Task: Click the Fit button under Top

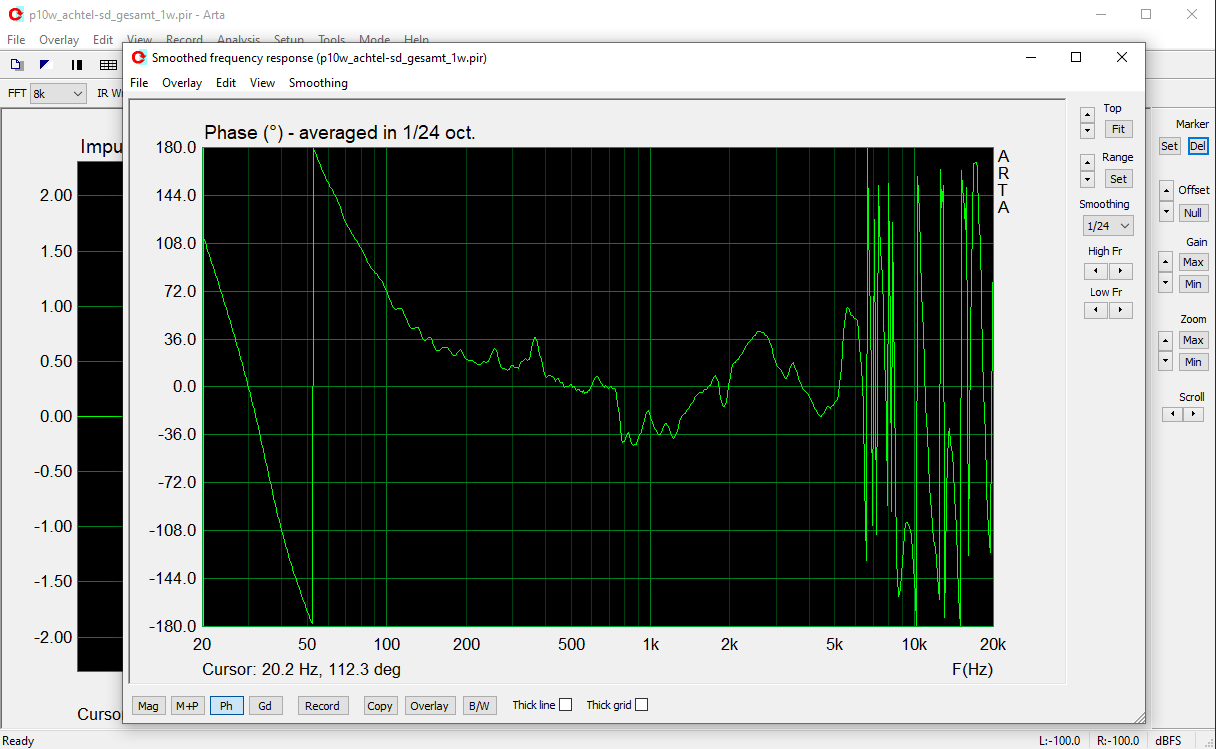Action: [x=1118, y=129]
